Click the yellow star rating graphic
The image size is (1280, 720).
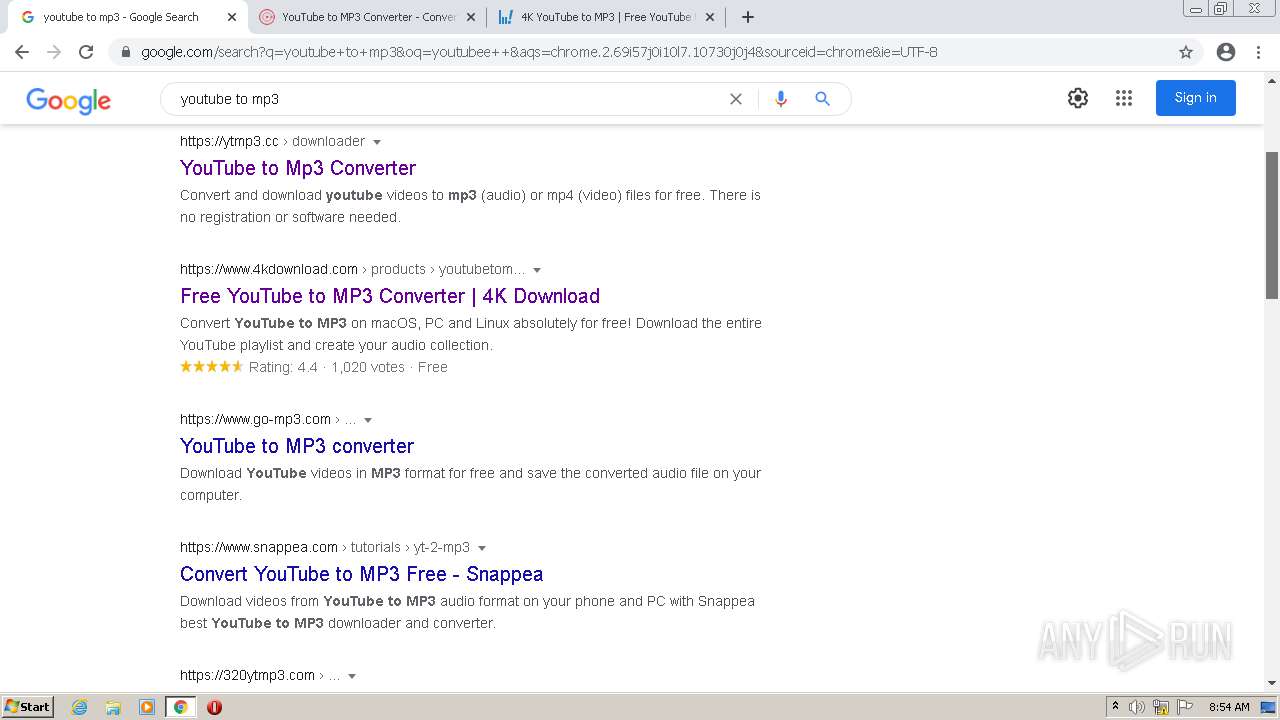211,367
